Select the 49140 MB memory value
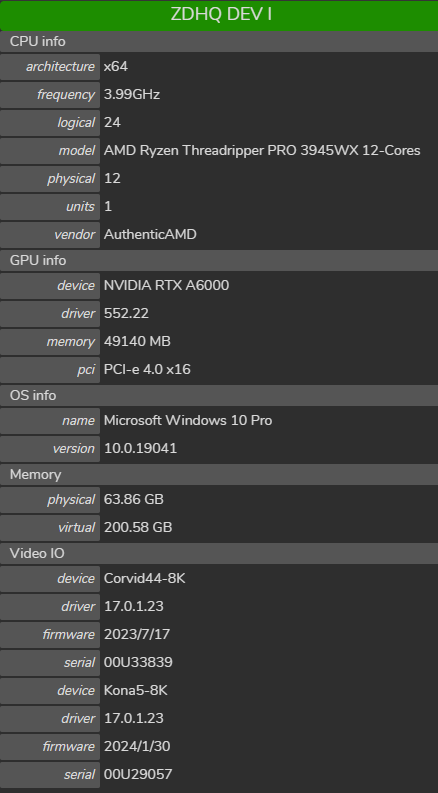The image size is (438, 793). pyautogui.click(x=137, y=341)
